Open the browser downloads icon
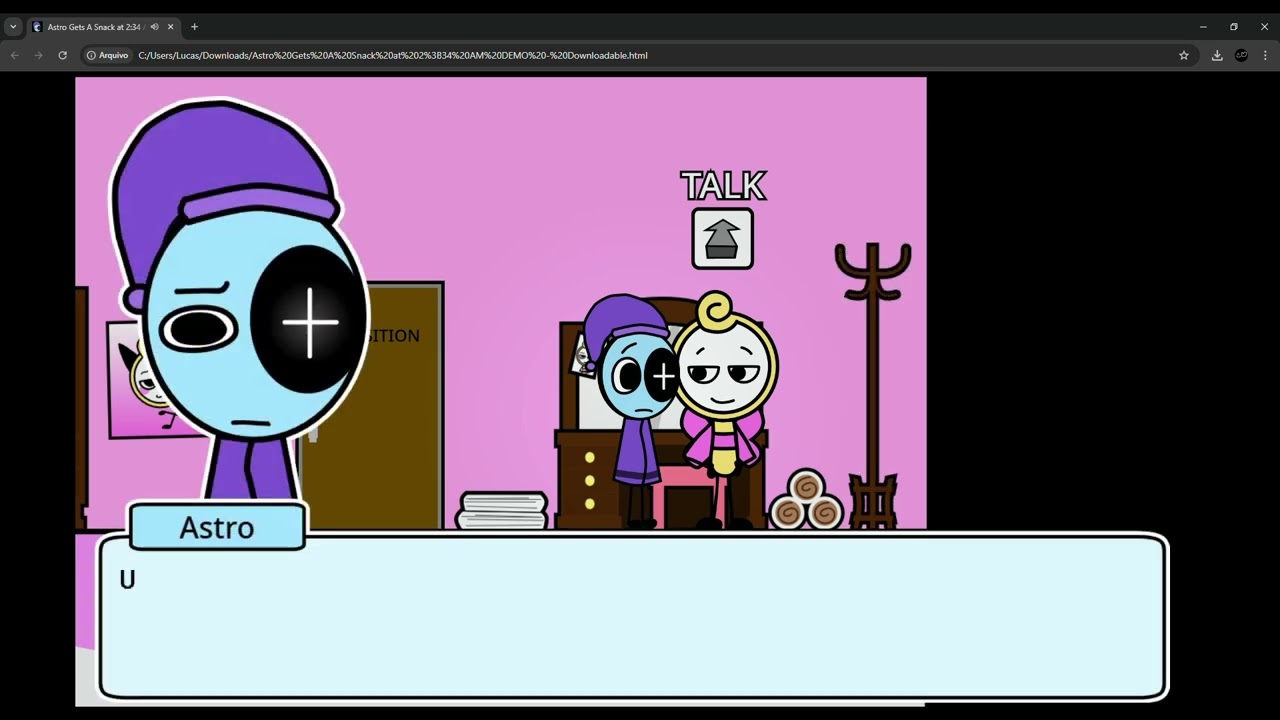This screenshot has height=720, width=1280. [1217, 55]
